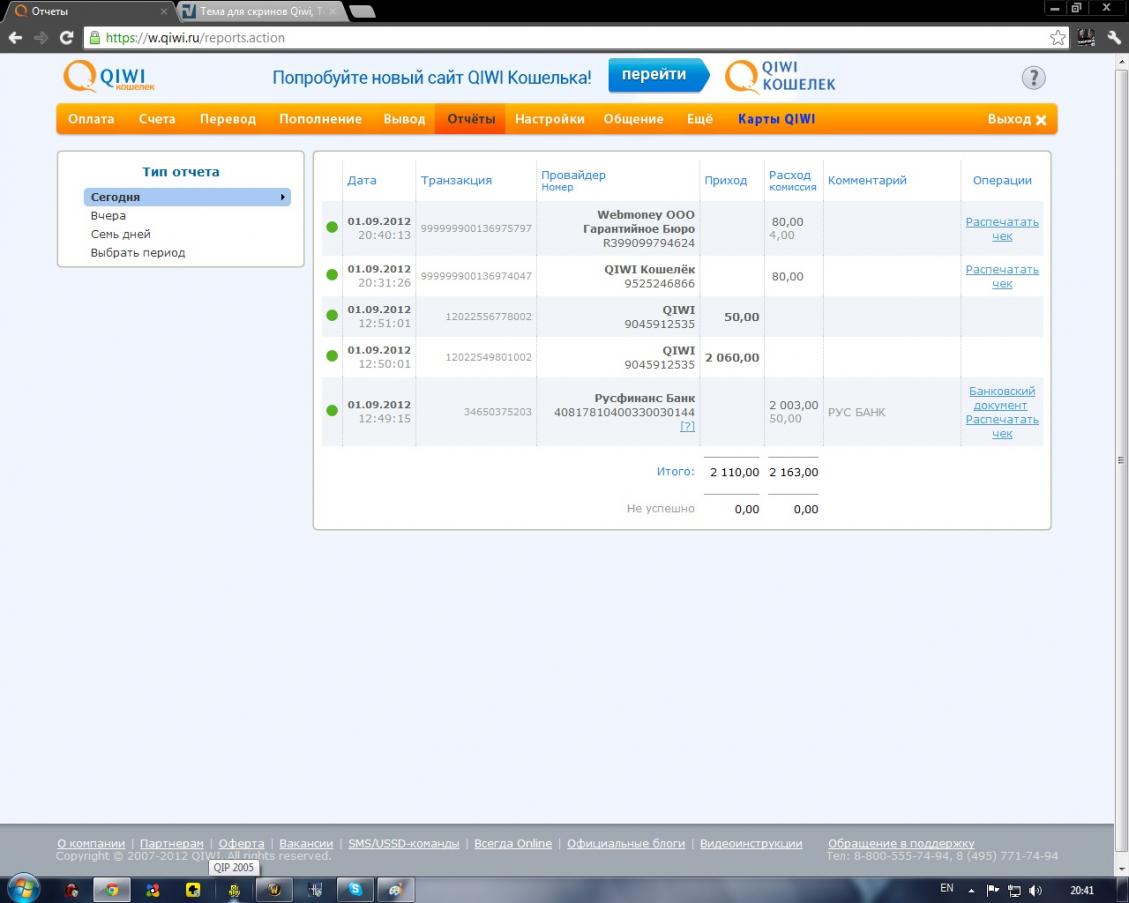Click the browser back arrow
Viewport: 1129px width, 903px height.
(x=15, y=38)
